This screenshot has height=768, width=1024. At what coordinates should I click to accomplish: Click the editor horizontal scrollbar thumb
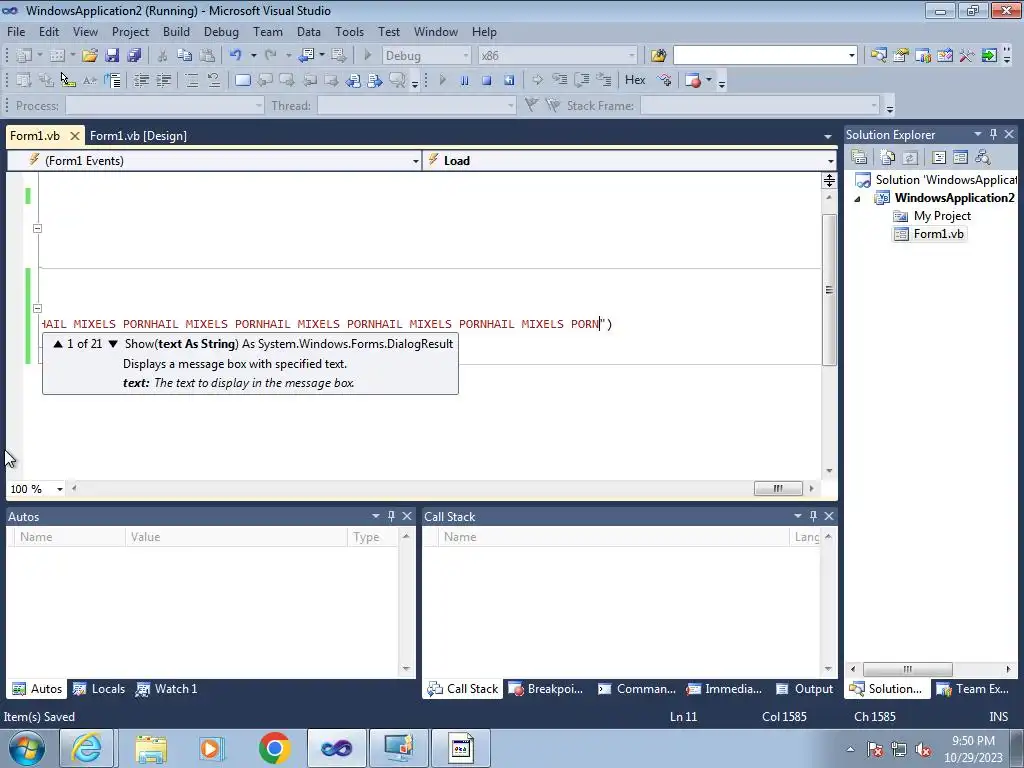(778, 488)
